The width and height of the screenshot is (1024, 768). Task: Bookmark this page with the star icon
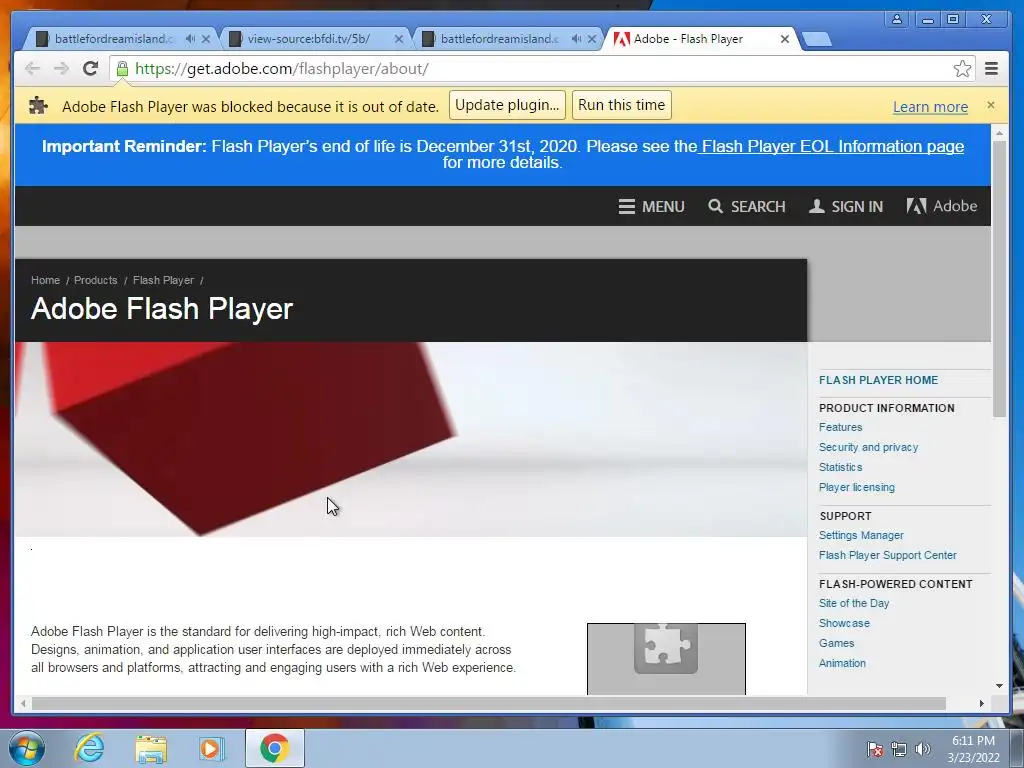(962, 69)
